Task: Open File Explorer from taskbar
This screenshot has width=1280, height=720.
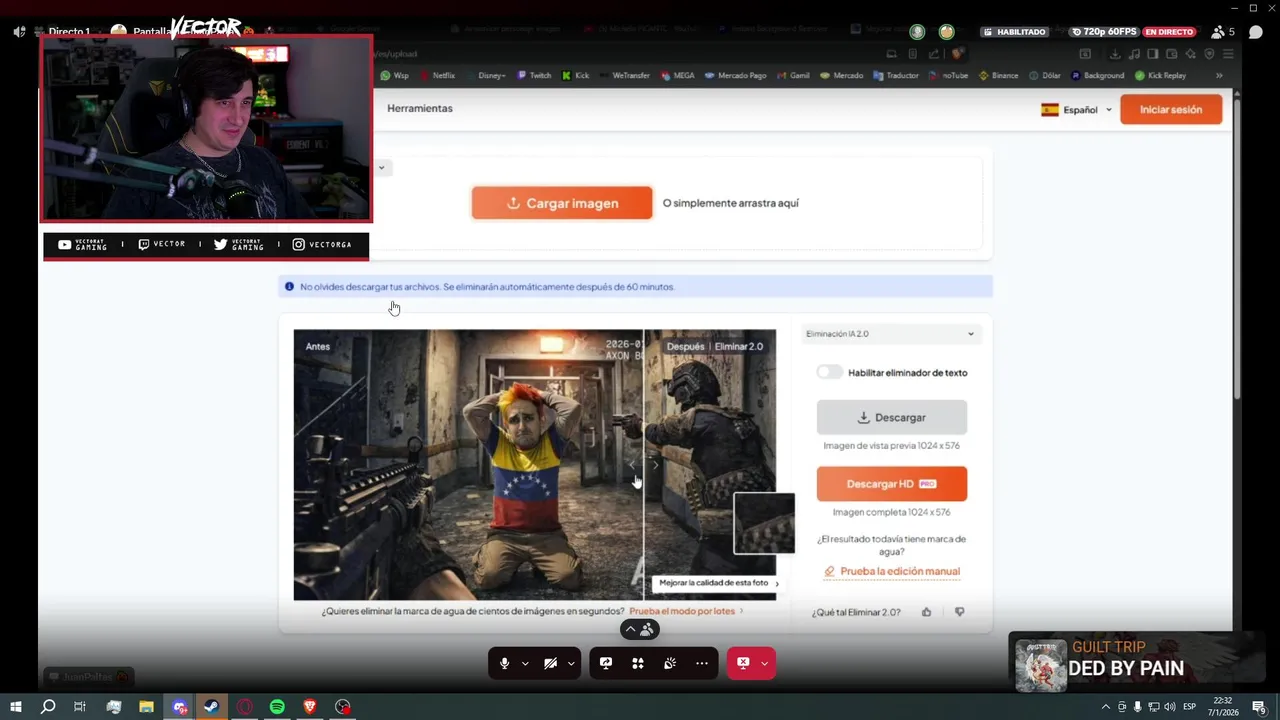Action: (x=146, y=707)
